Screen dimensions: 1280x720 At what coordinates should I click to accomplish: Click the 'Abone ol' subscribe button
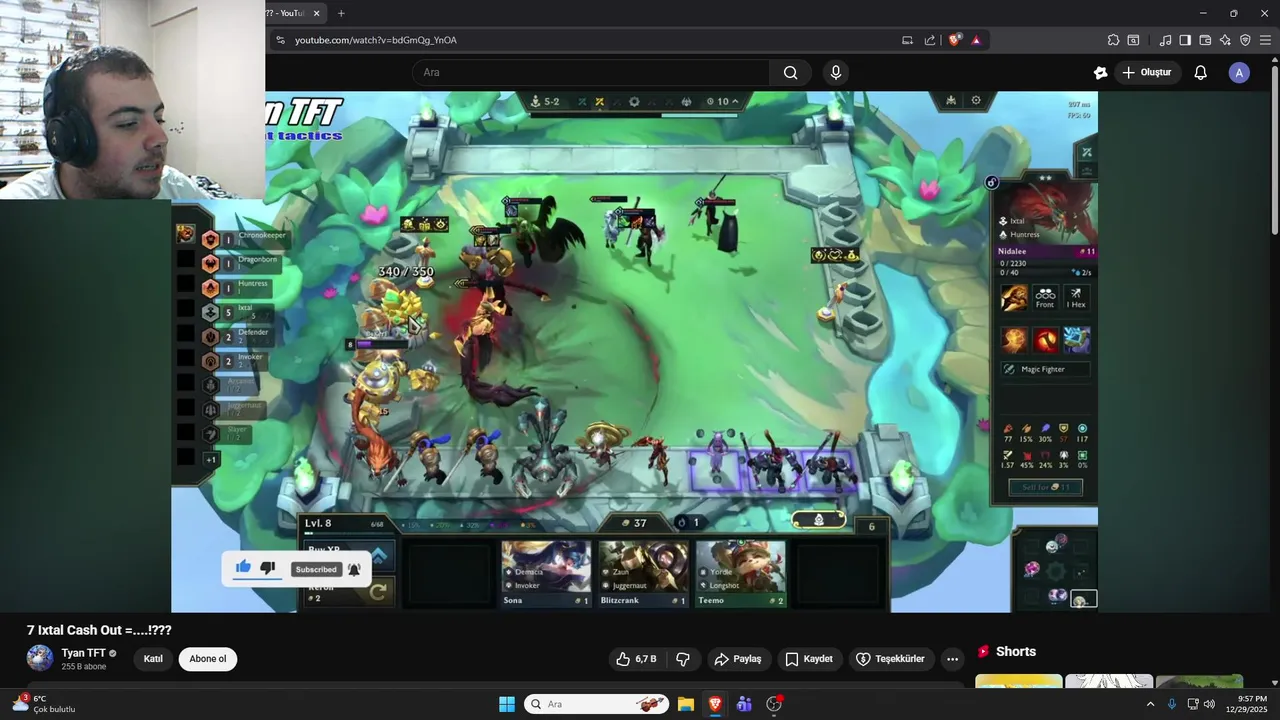coord(208,659)
